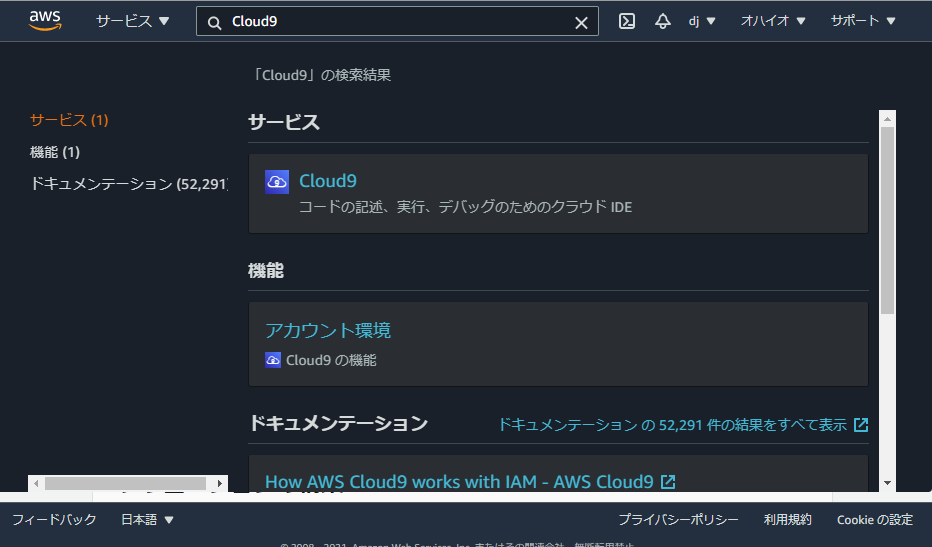Click the sidebar scrollbar right arrow
932x547 pixels.
pyautogui.click(x=219, y=483)
